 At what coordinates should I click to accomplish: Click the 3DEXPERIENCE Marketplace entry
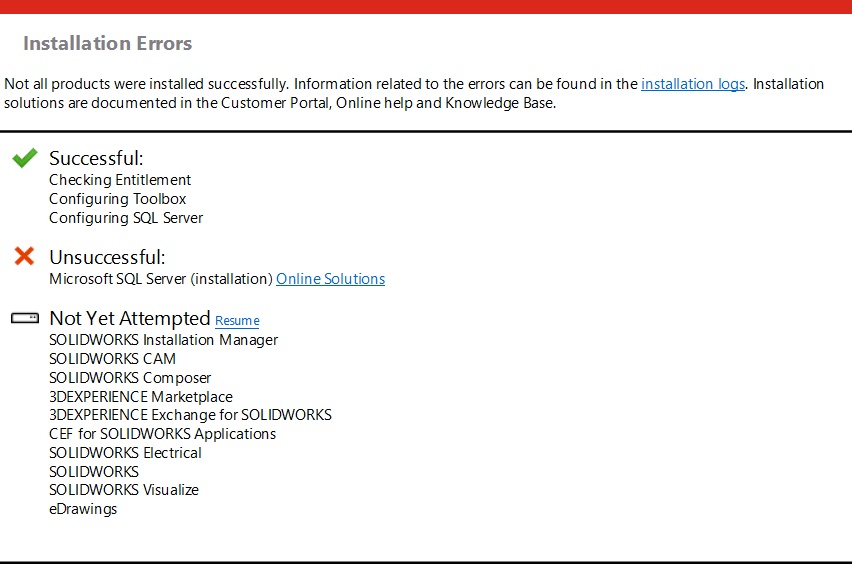141,397
